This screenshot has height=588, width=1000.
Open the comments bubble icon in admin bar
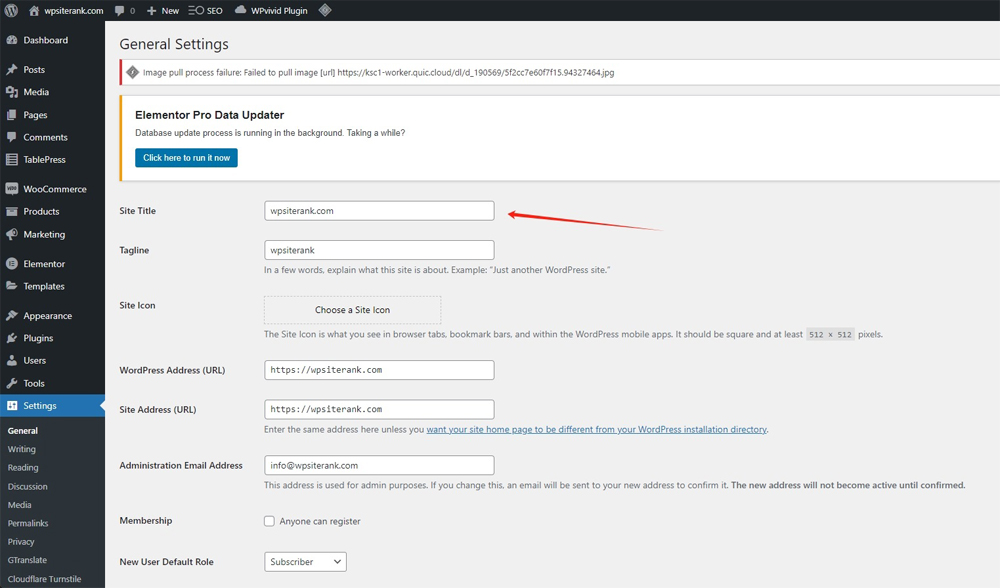coord(119,10)
